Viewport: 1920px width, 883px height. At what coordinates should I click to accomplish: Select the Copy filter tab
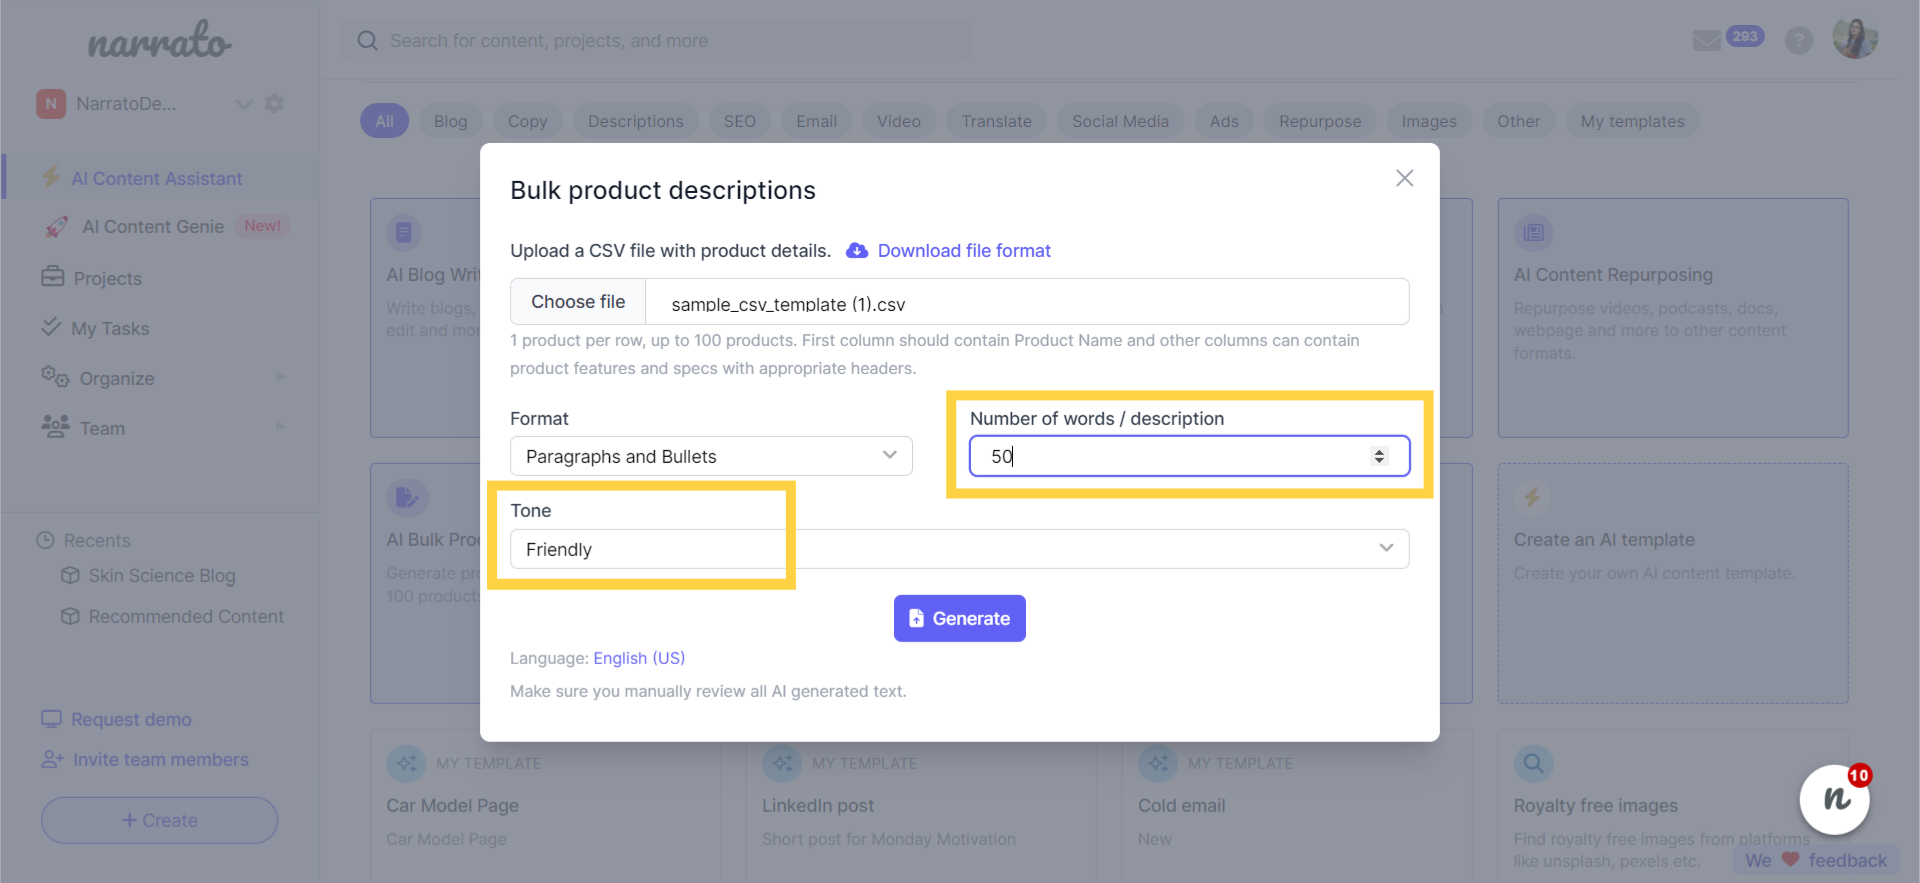[527, 121]
